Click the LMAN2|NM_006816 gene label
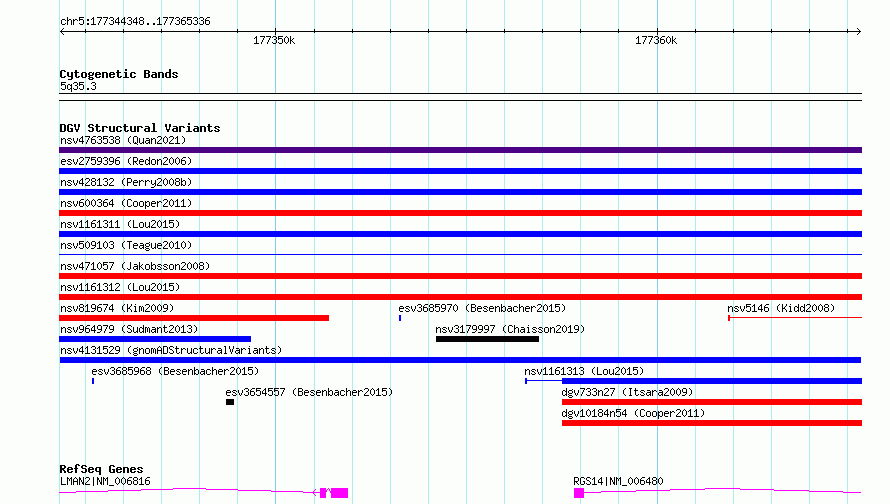 click(x=105, y=481)
